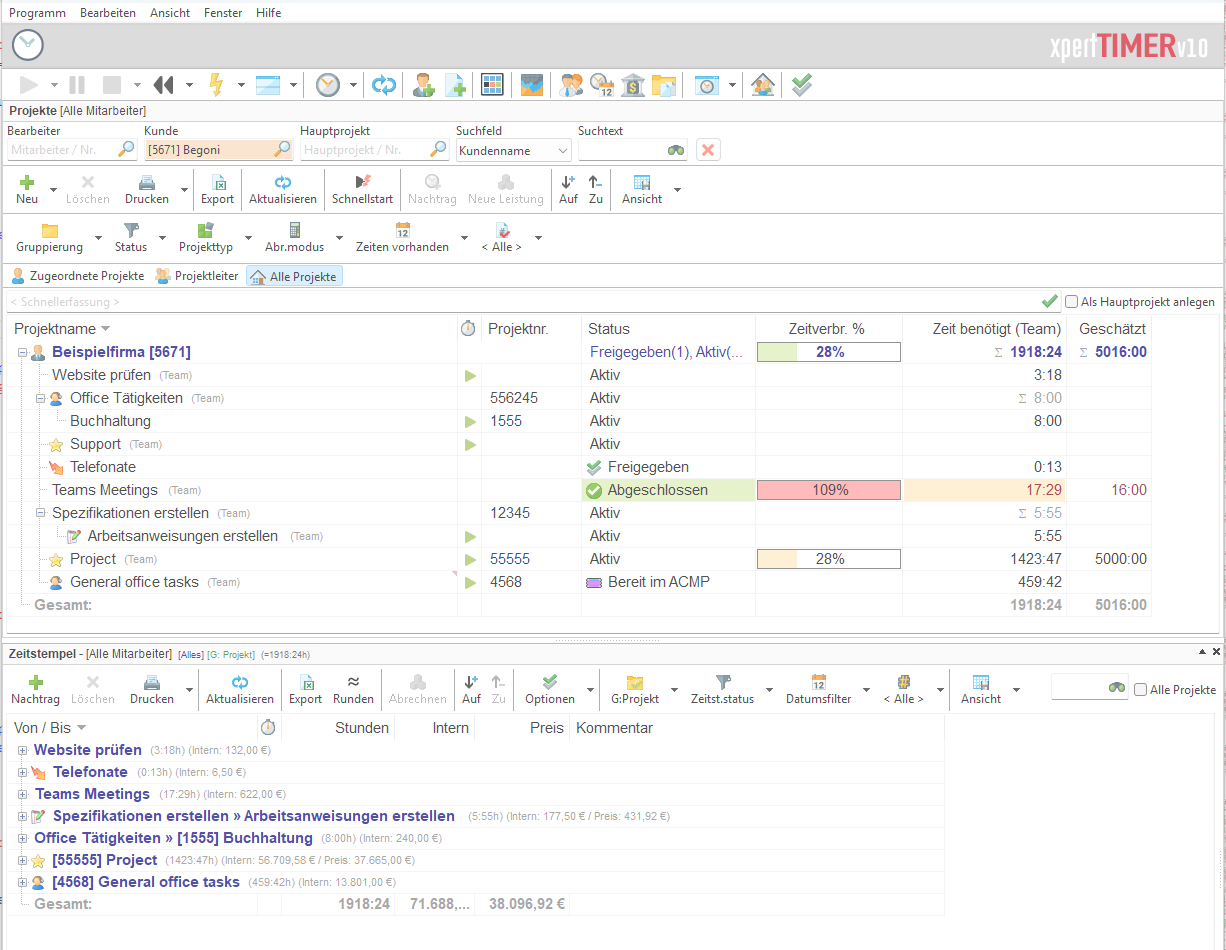The height and width of the screenshot is (950, 1226).
Task: Click the bank building toolbar icon
Action: pos(632,85)
